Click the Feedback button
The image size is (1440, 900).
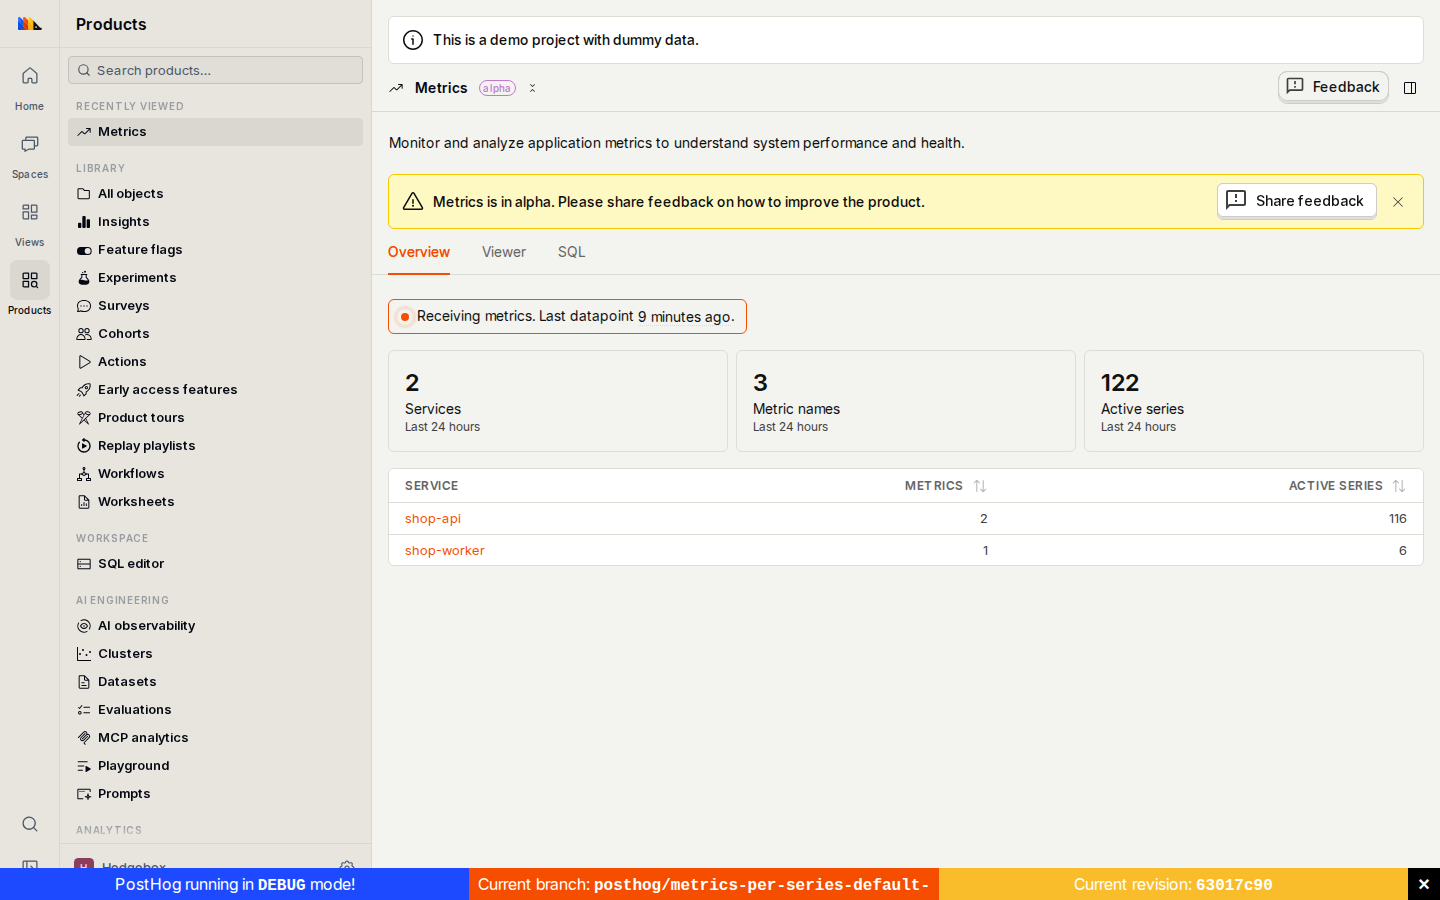pyautogui.click(x=1333, y=87)
